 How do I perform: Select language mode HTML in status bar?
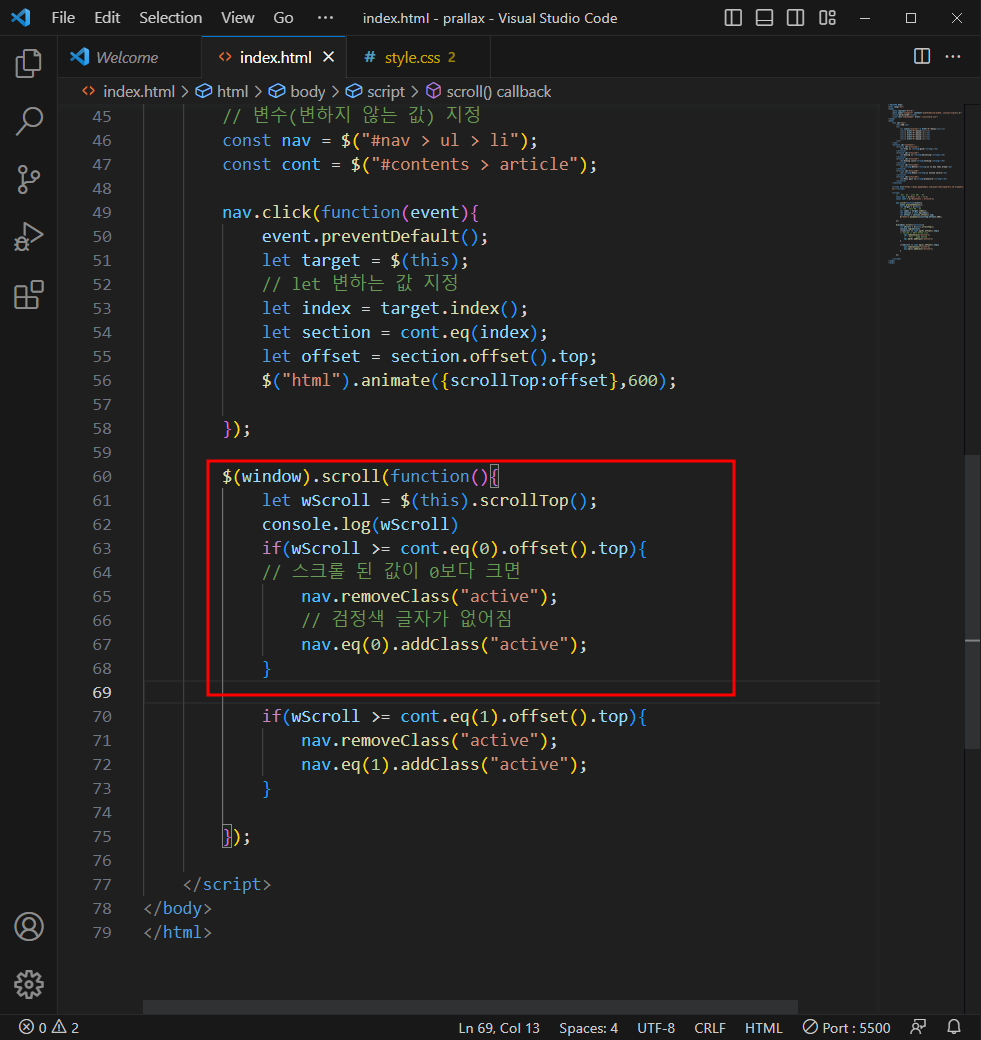pyautogui.click(x=763, y=1027)
